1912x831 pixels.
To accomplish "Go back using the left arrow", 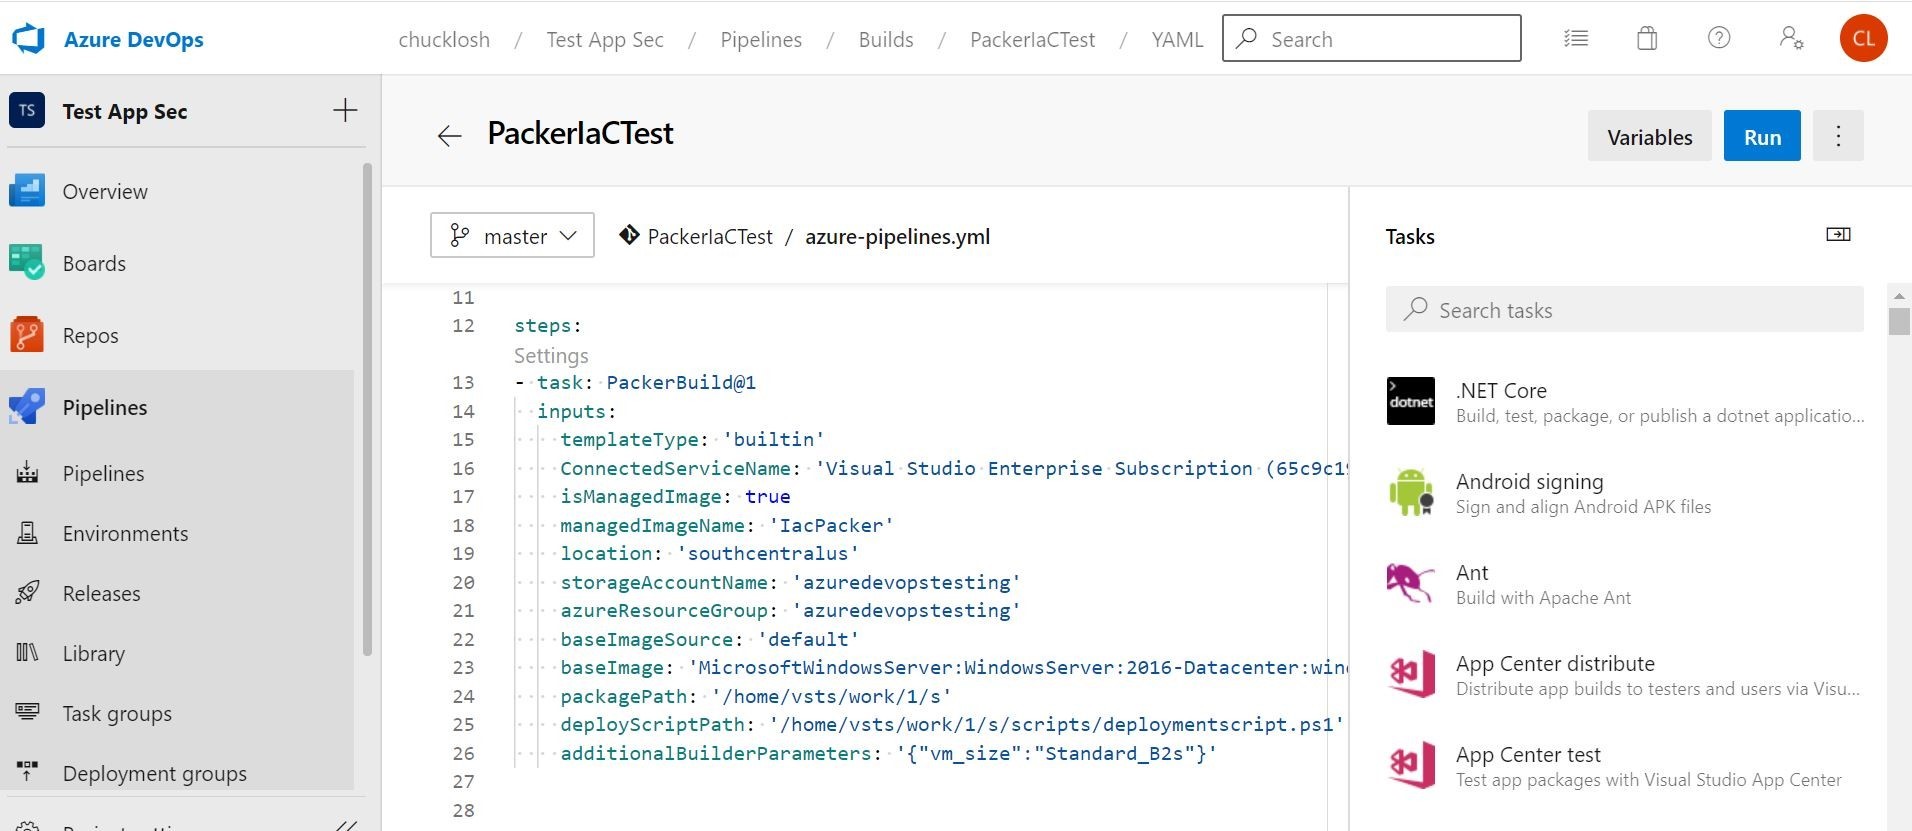I will point(450,136).
